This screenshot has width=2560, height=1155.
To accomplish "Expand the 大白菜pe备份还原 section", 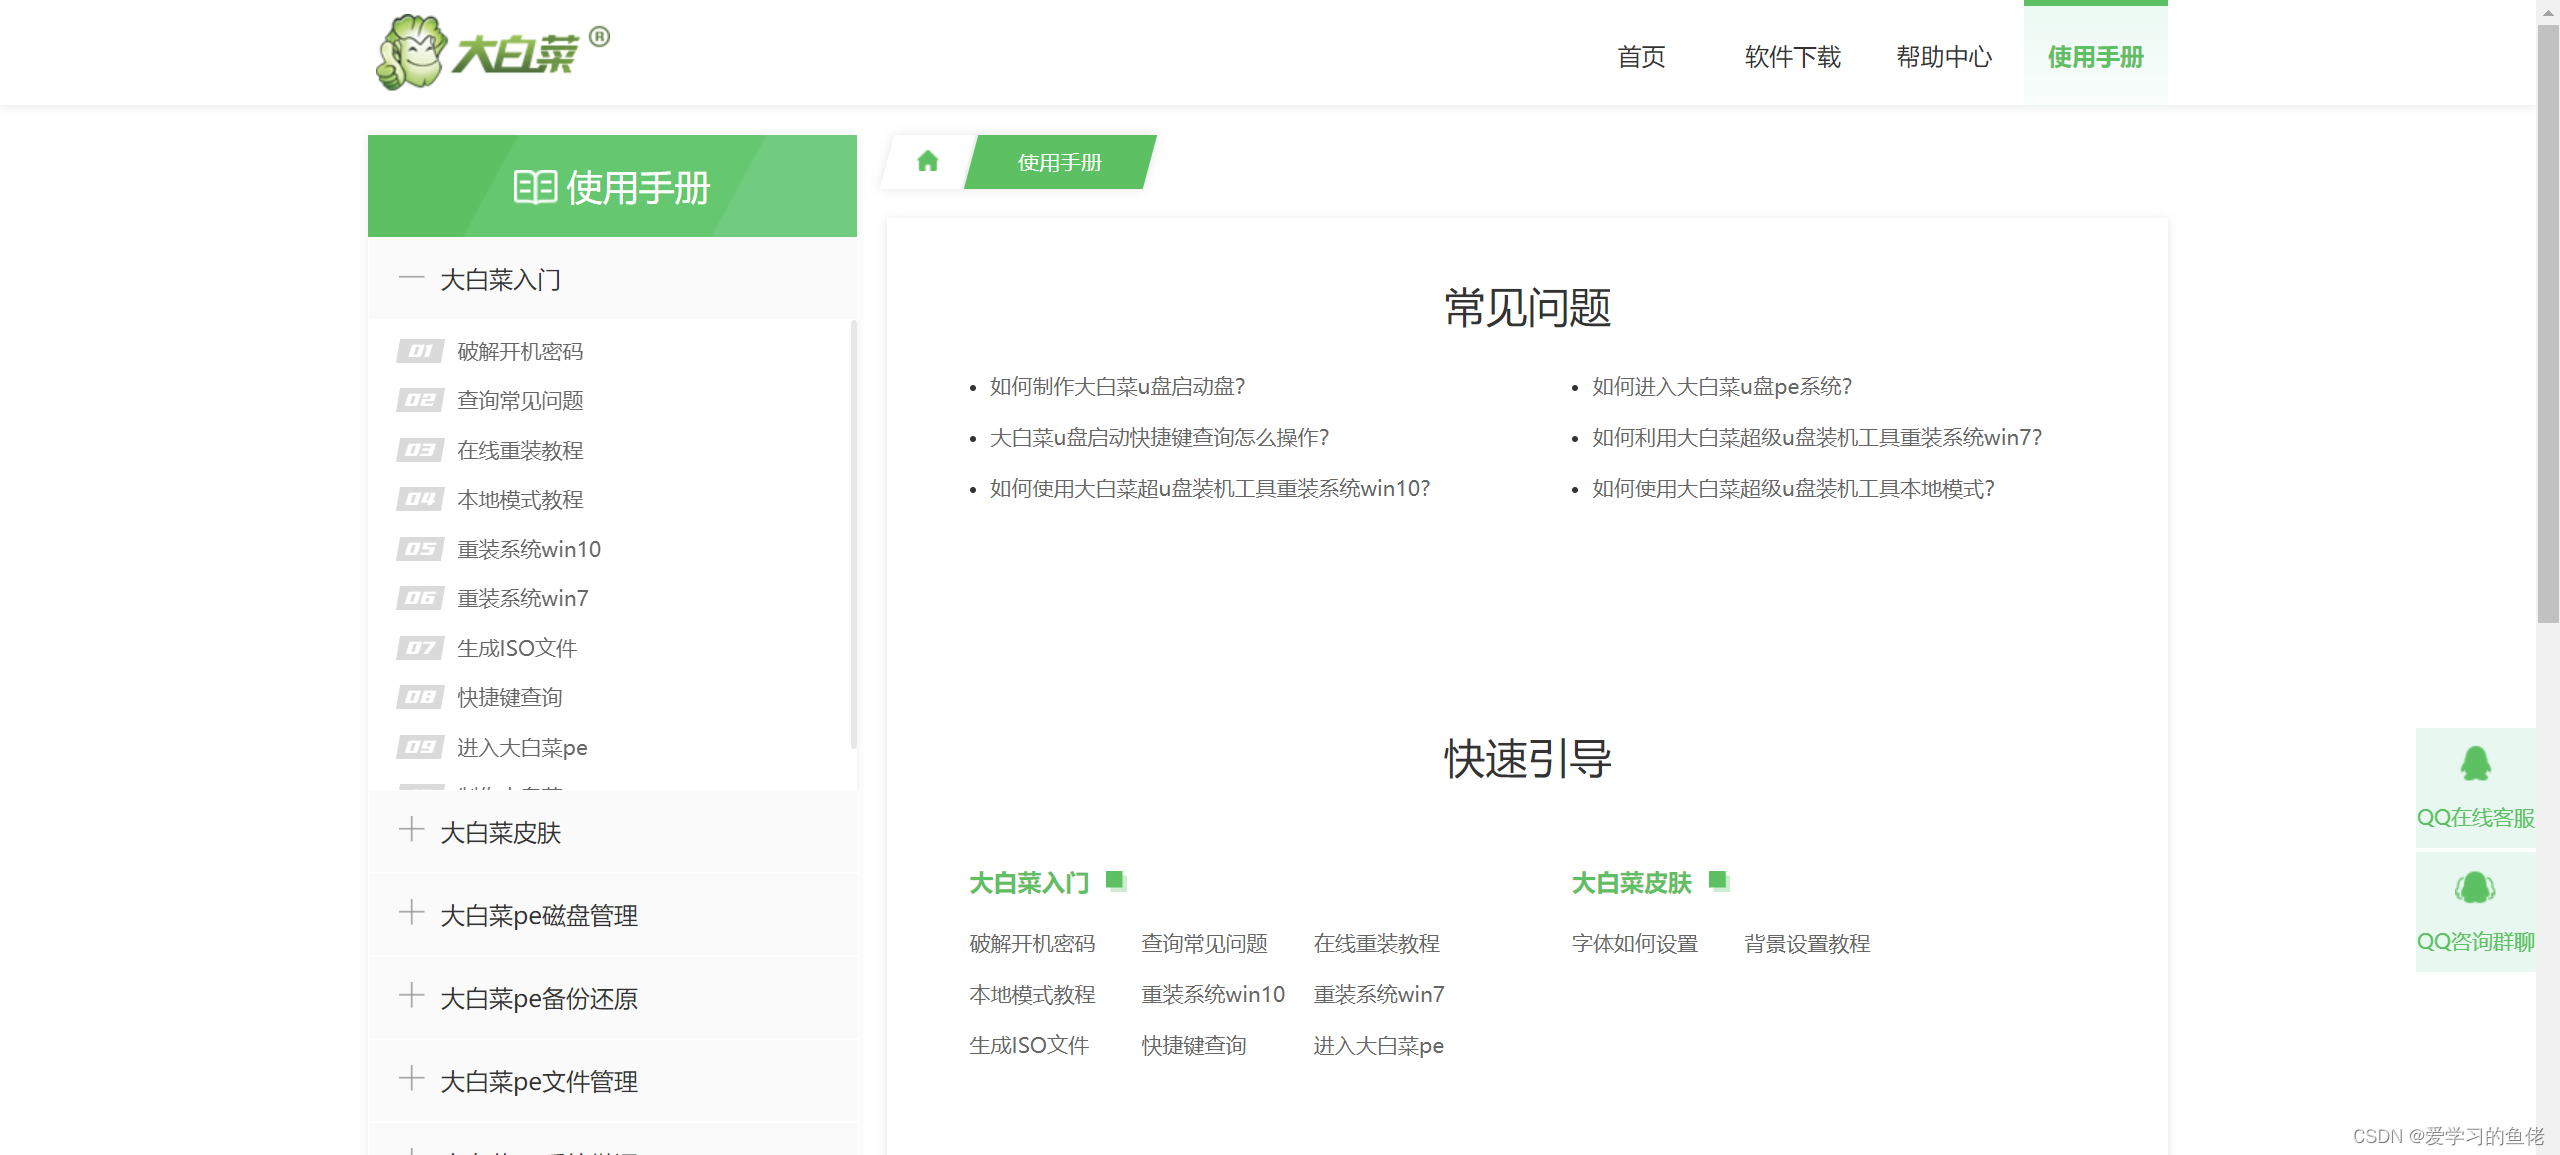I will tap(612, 998).
